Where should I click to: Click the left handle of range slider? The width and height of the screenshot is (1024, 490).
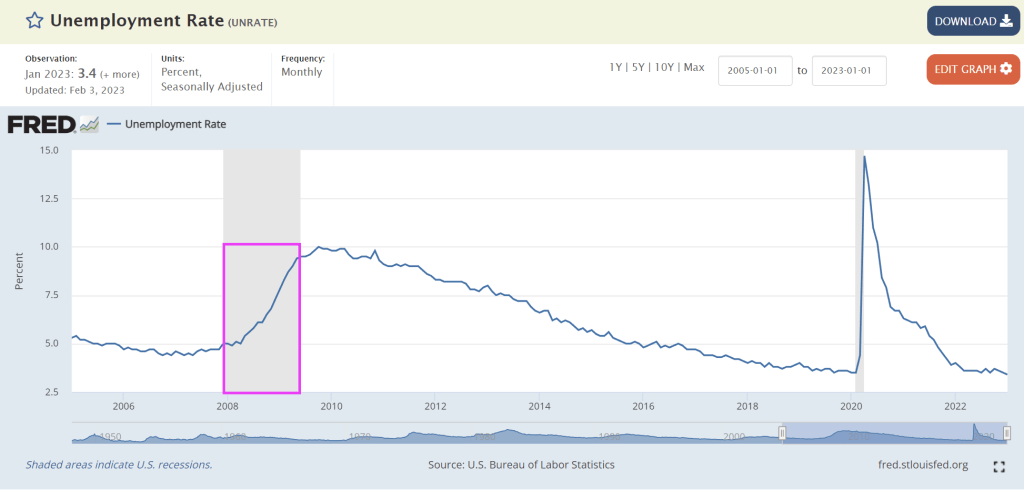[x=783, y=432]
